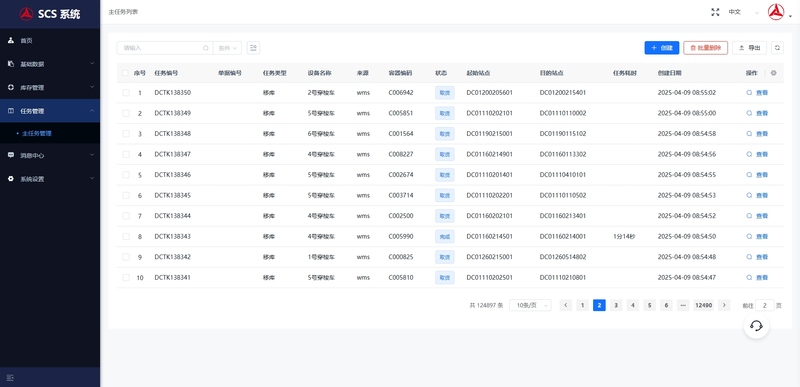Image resolution: width=800 pixels, height=387 pixels.
Task: Click the task management sidebar icon
Action: coord(11,111)
